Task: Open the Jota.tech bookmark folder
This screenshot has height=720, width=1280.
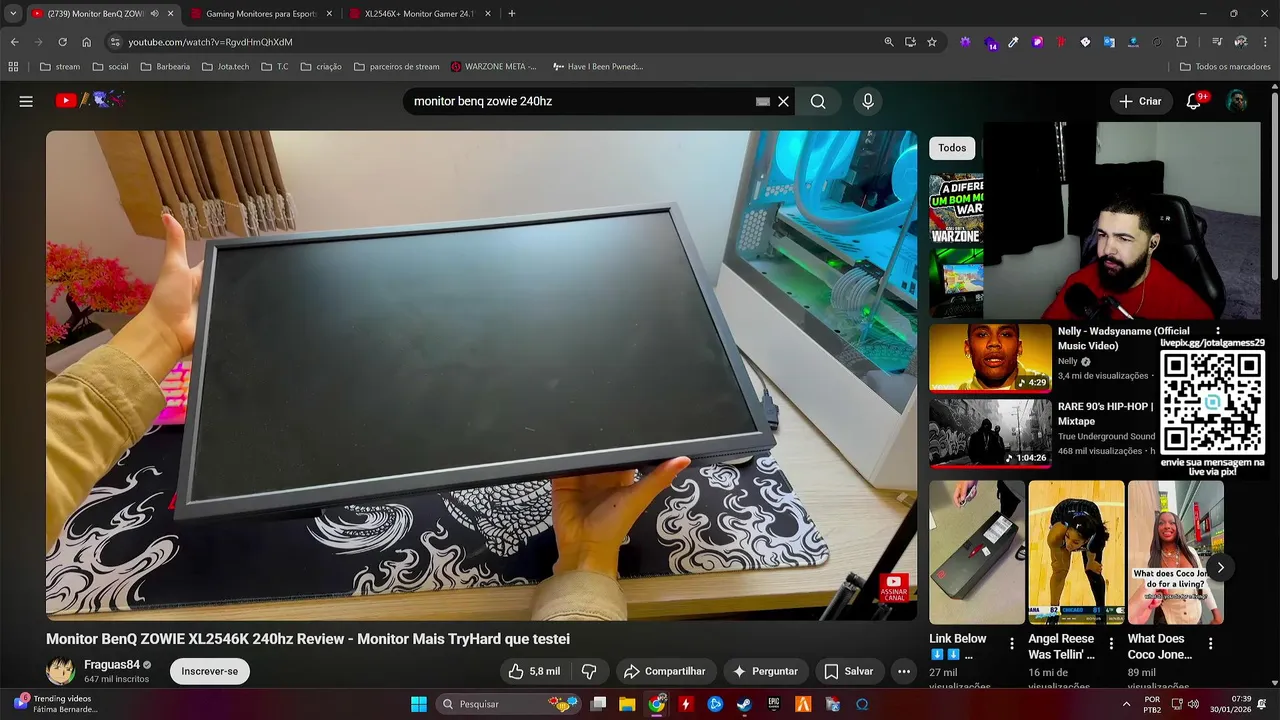Action: pos(225,67)
